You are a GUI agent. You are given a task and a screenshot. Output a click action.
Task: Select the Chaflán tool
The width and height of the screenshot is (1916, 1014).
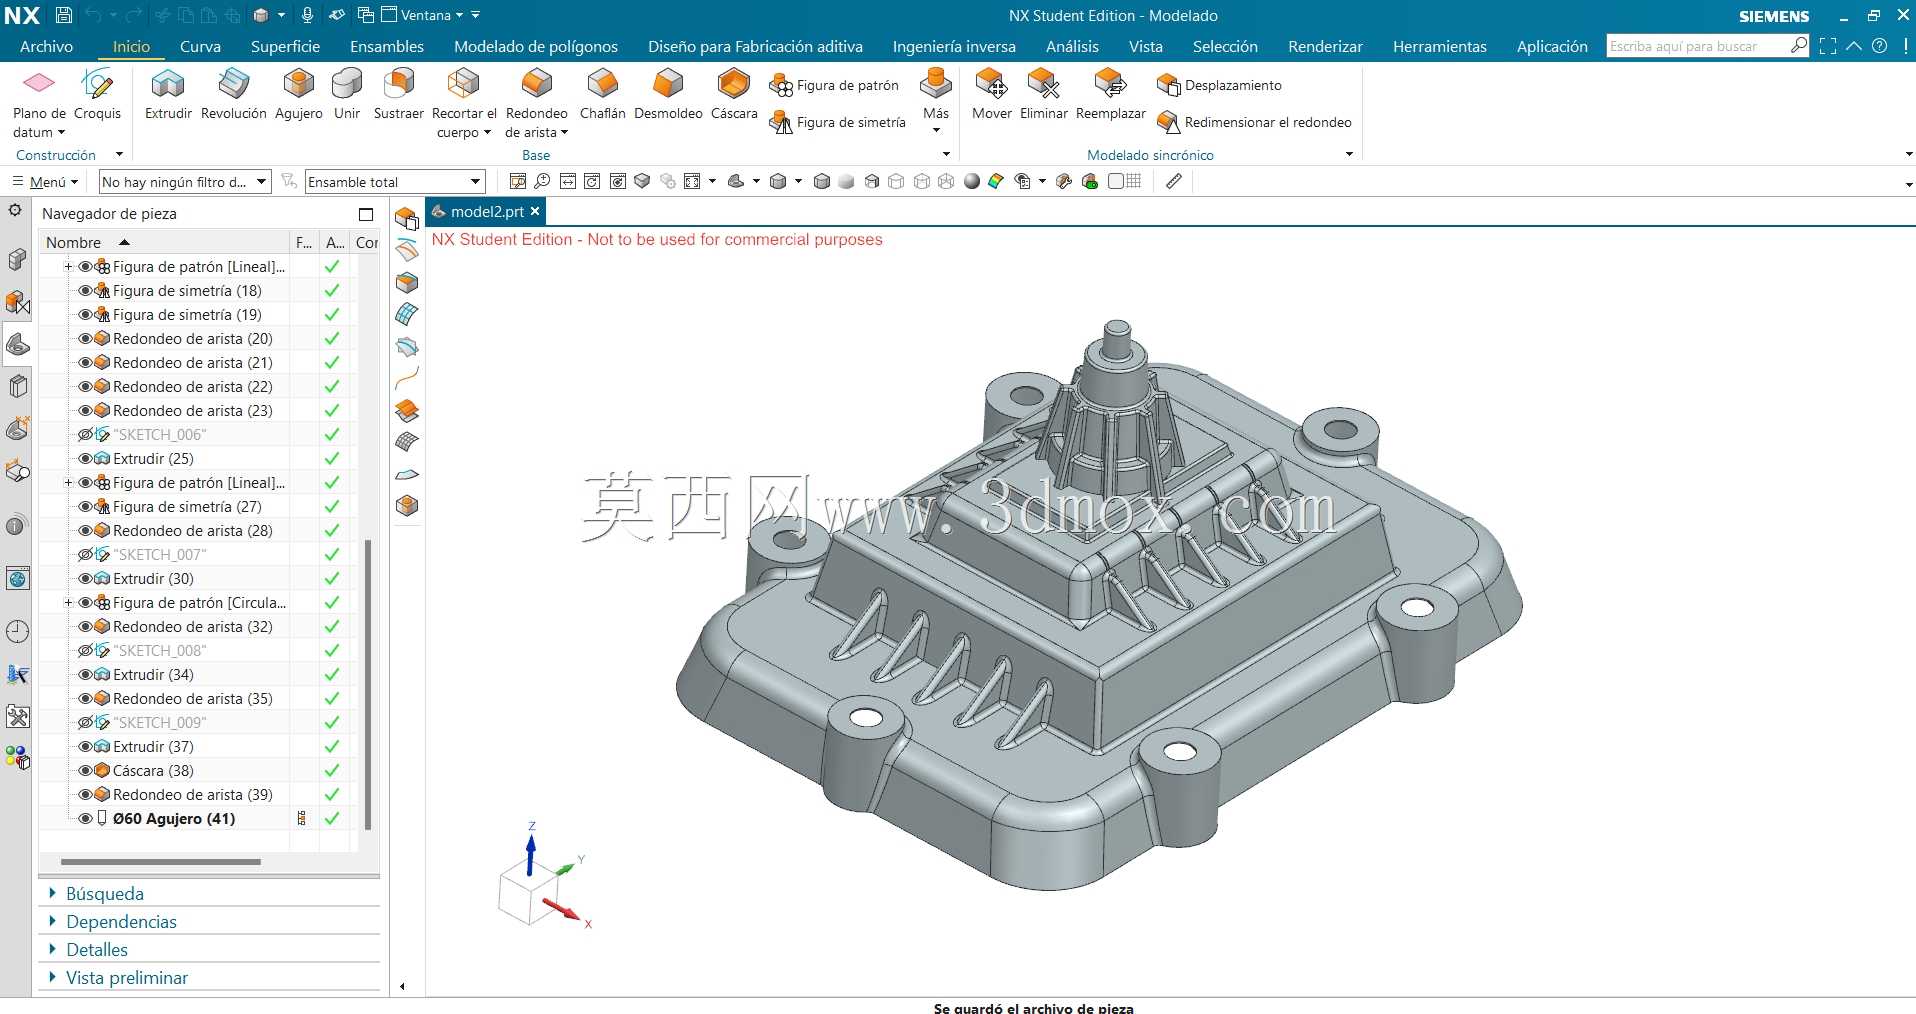click(602, 95)
